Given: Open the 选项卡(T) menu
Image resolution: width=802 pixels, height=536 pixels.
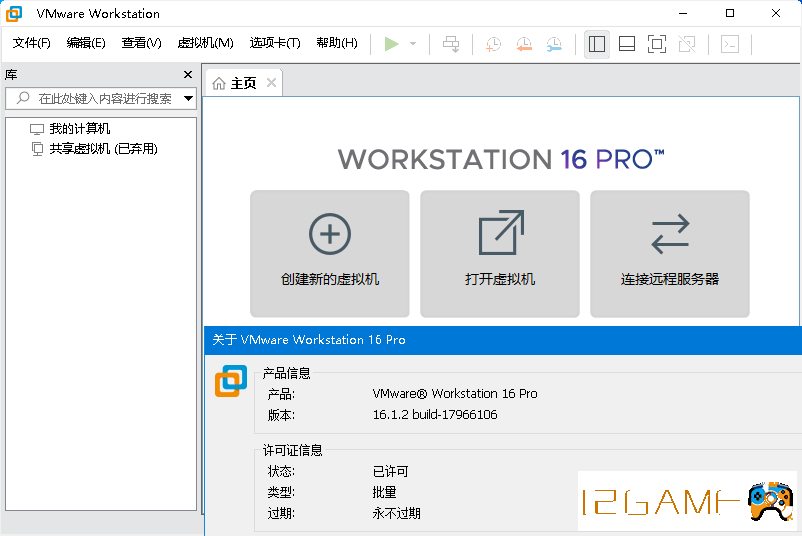Looking at the screenshot, I should click(x=275, y=43).
